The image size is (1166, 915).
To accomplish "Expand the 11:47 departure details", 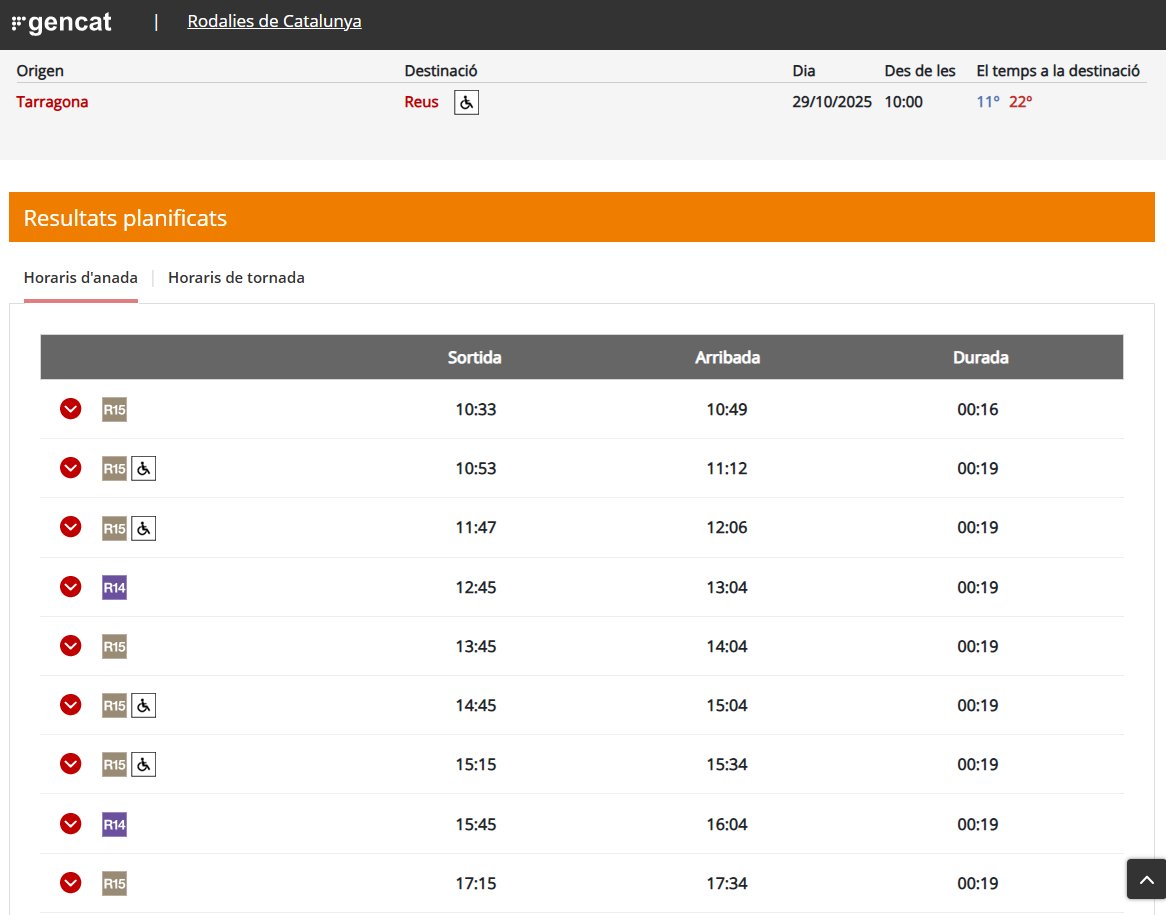I will (x=71, y=527).
